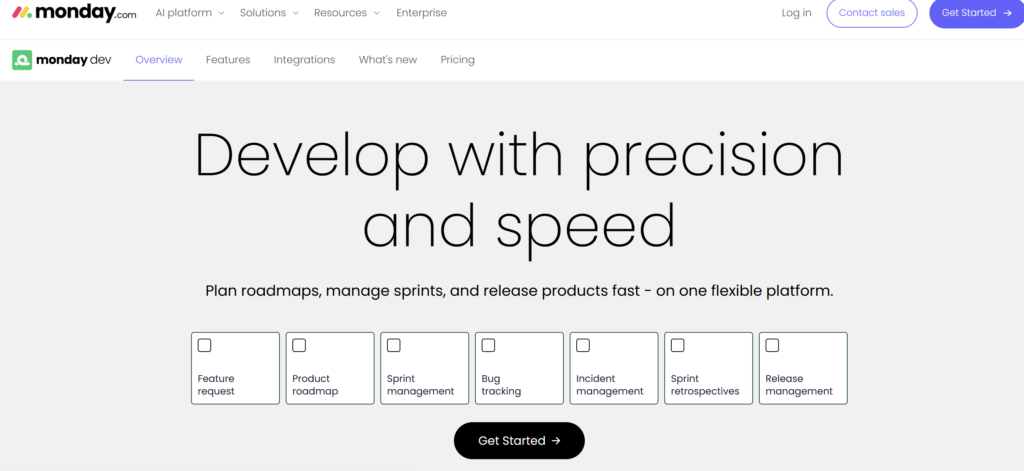Click the monday.com logo
The height and width of the screenshot is (471, 1024).
[x=74, y=12]
